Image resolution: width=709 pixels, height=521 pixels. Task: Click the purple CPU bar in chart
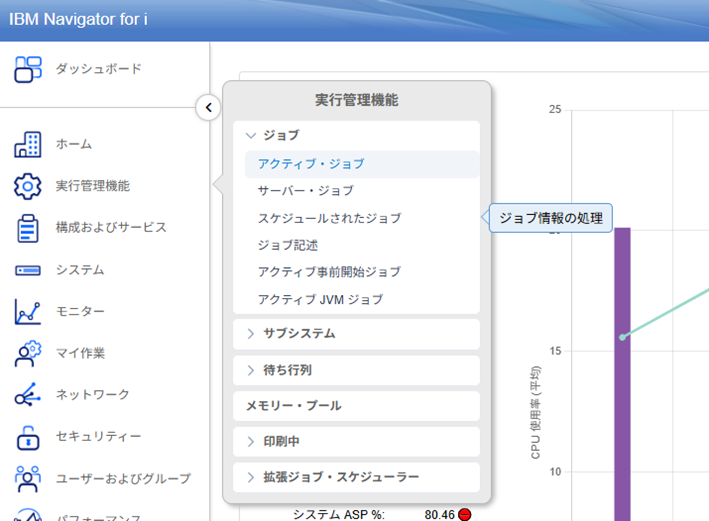pyautogui.click(x=622, y=374)
